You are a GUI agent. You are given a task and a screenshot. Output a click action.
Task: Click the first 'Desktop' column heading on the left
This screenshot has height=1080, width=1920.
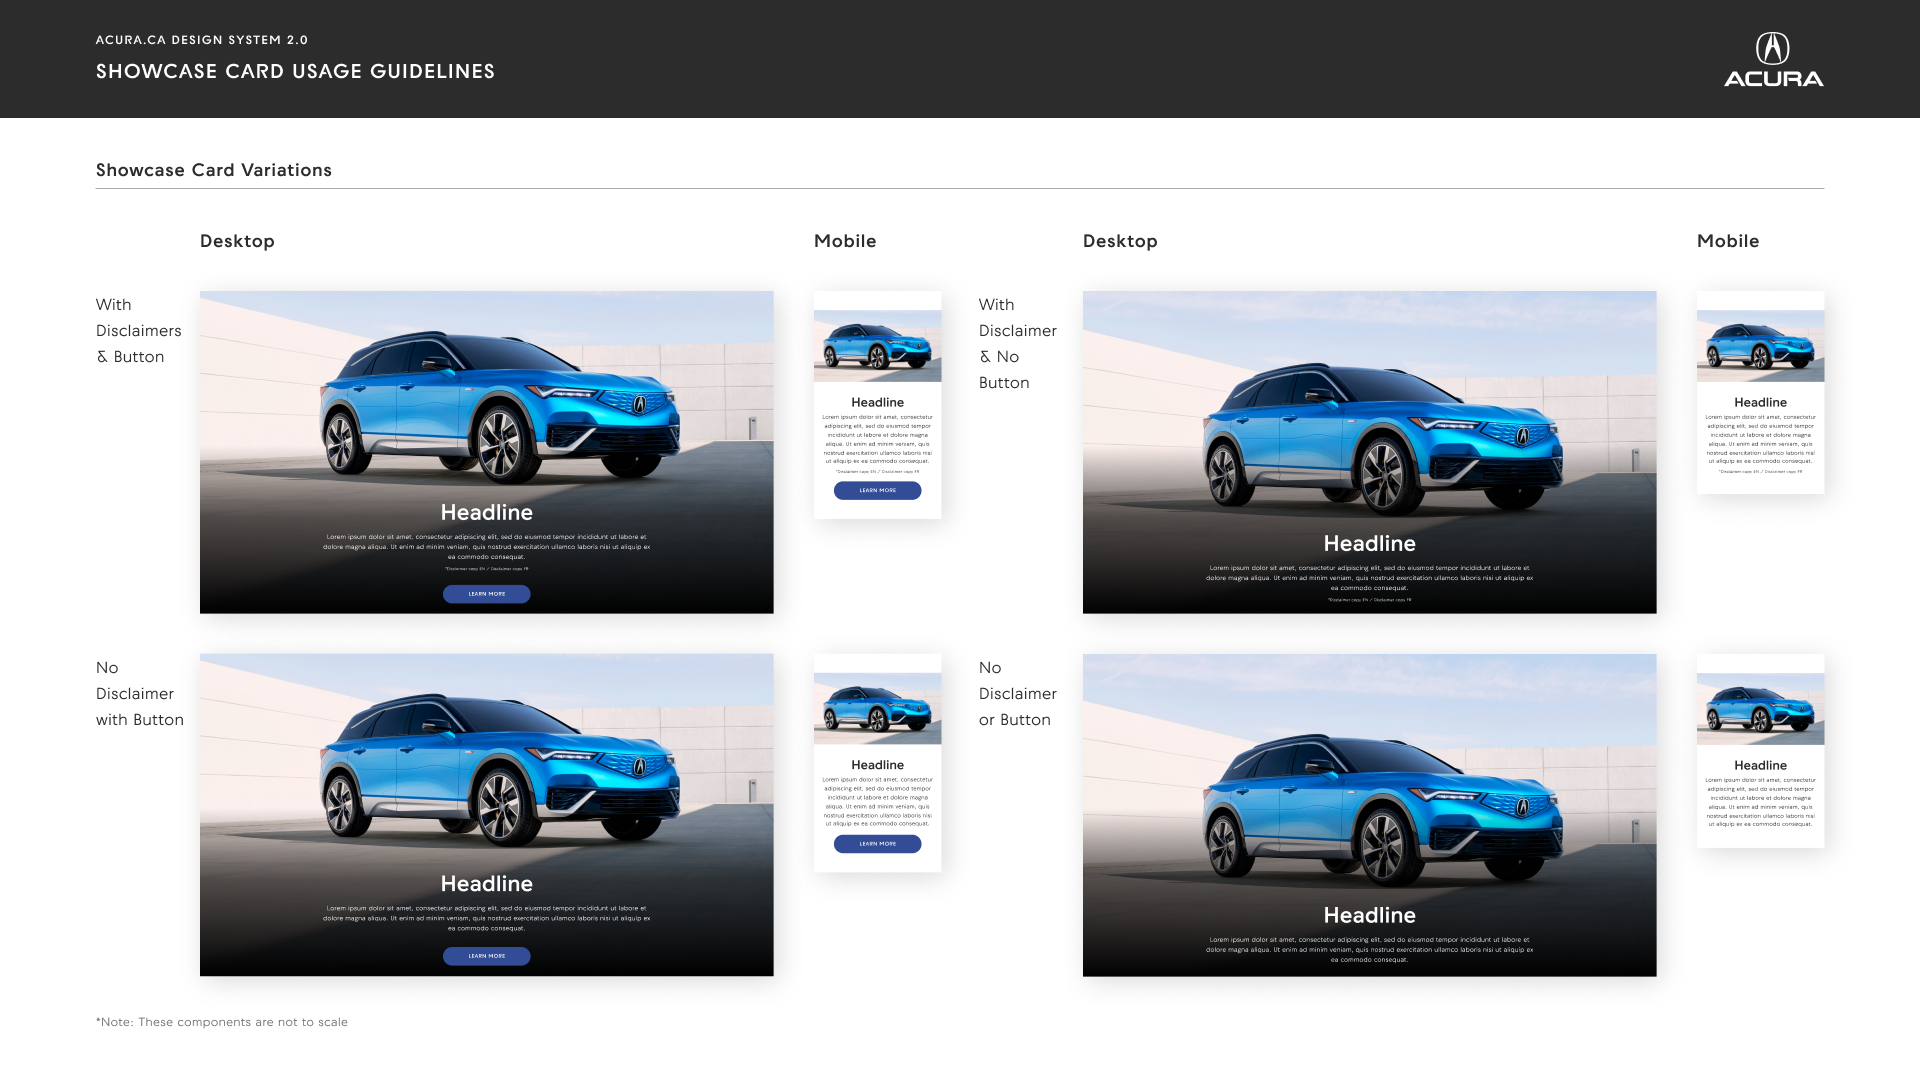click(237, 241)
